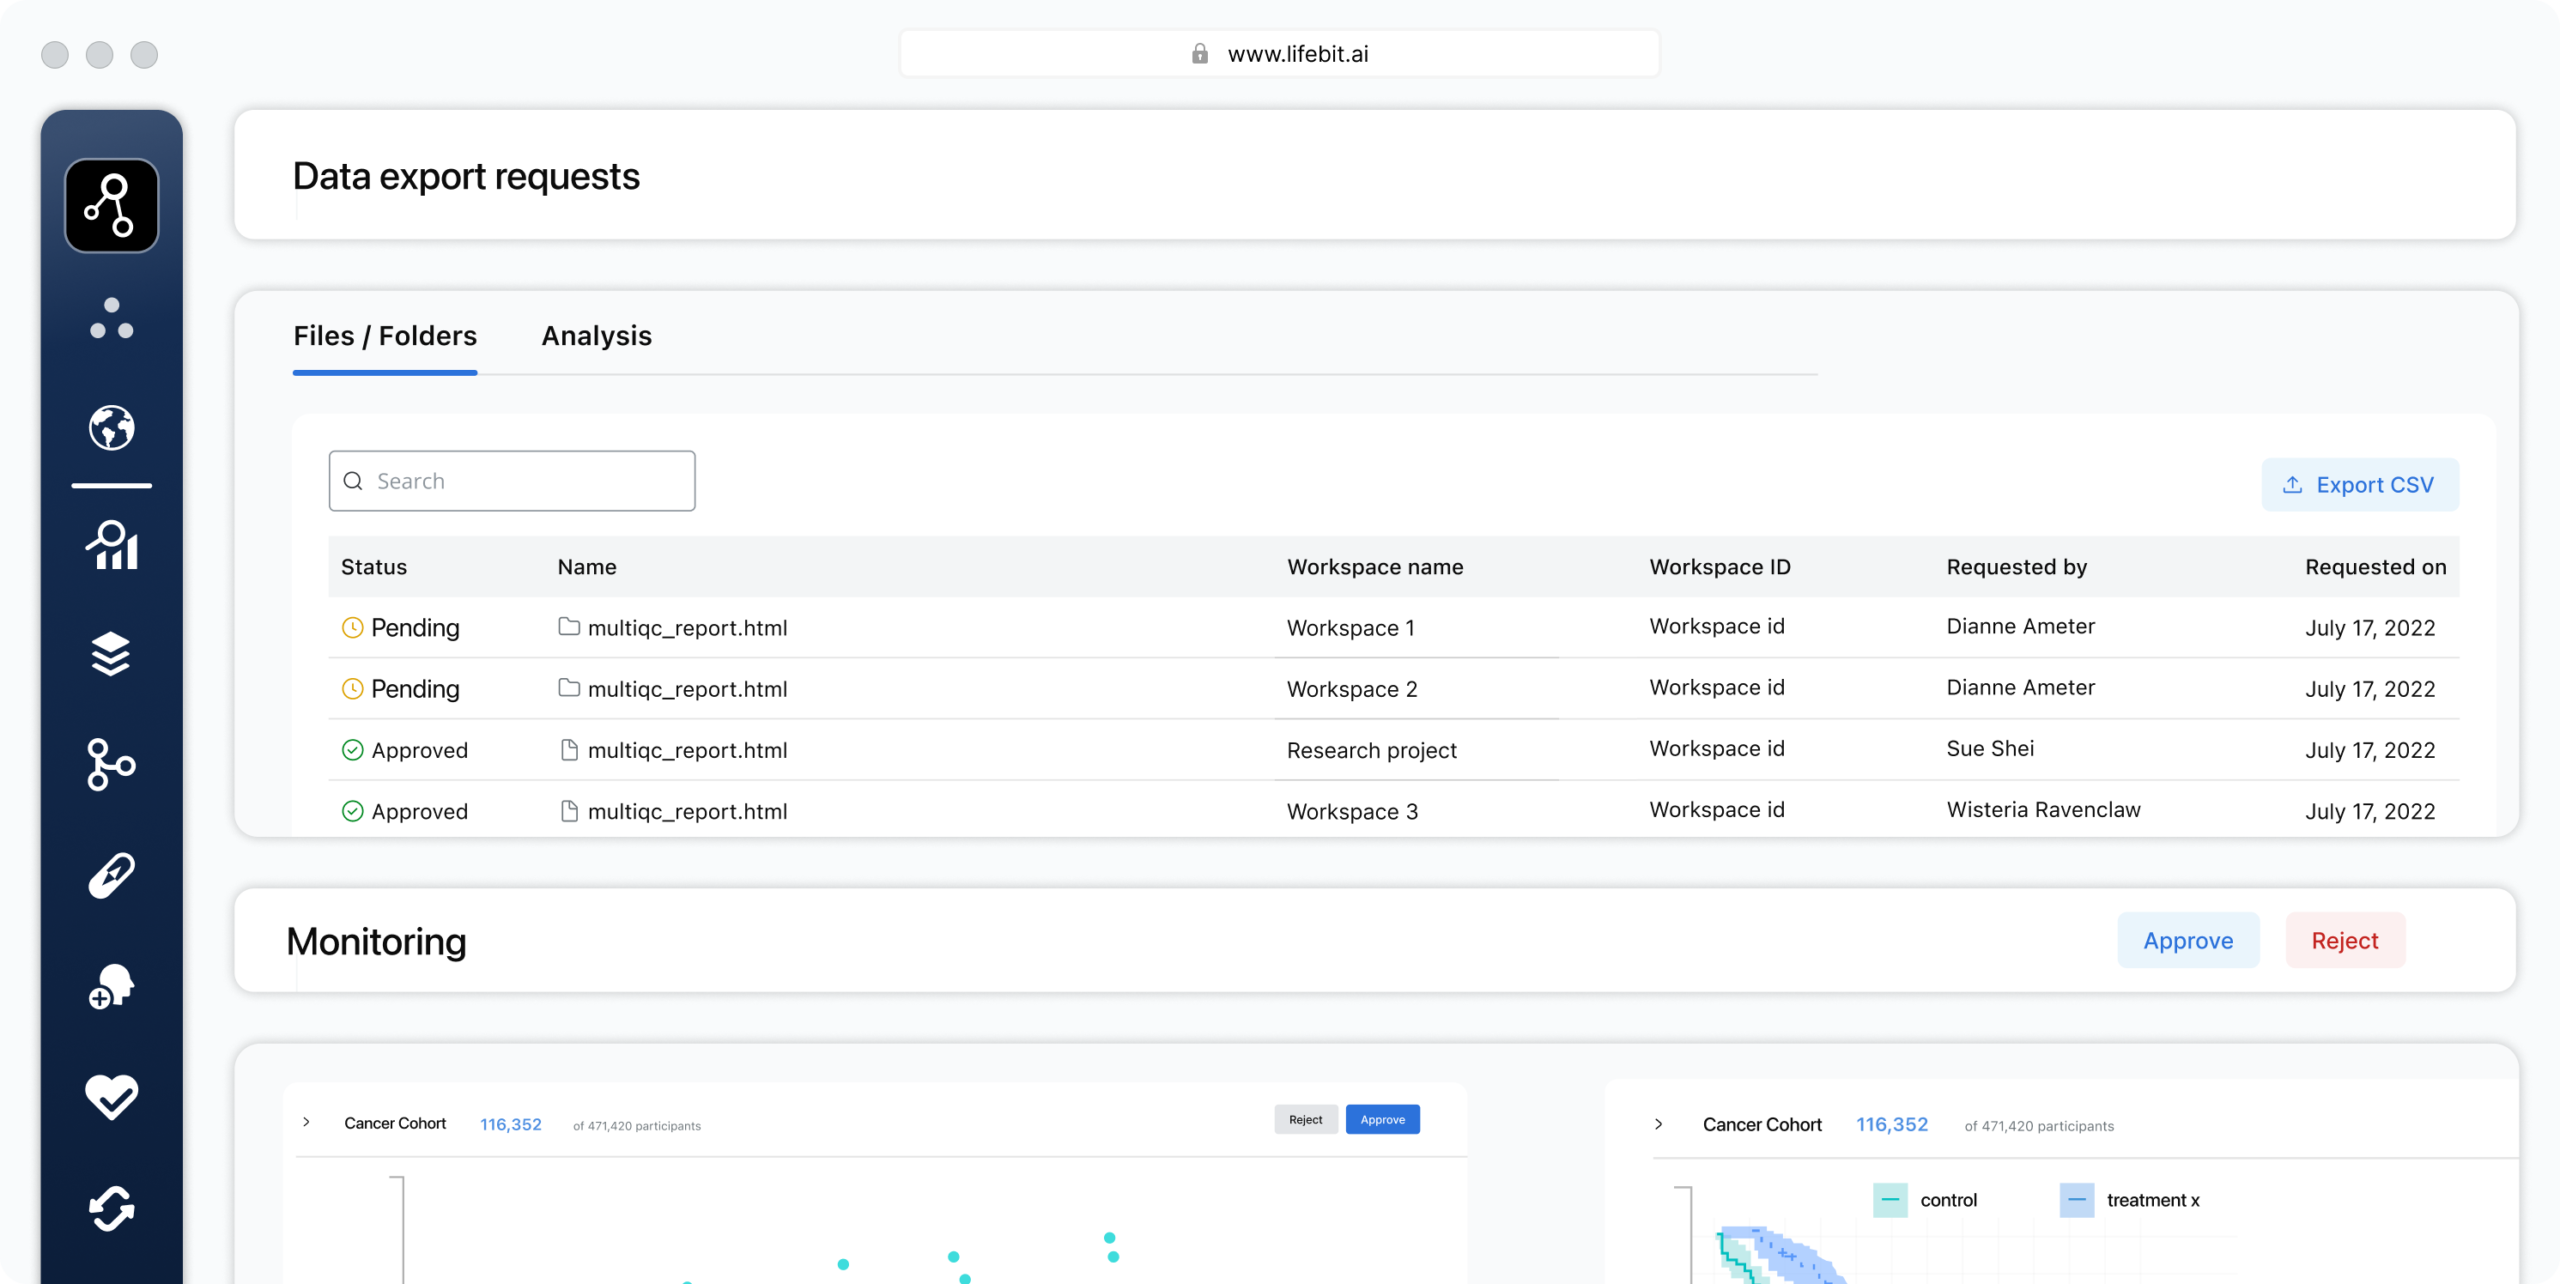Expand the left Cancer Cohort chevron
Viewport: 2560px width, 1284px height.
point(307,1122)
